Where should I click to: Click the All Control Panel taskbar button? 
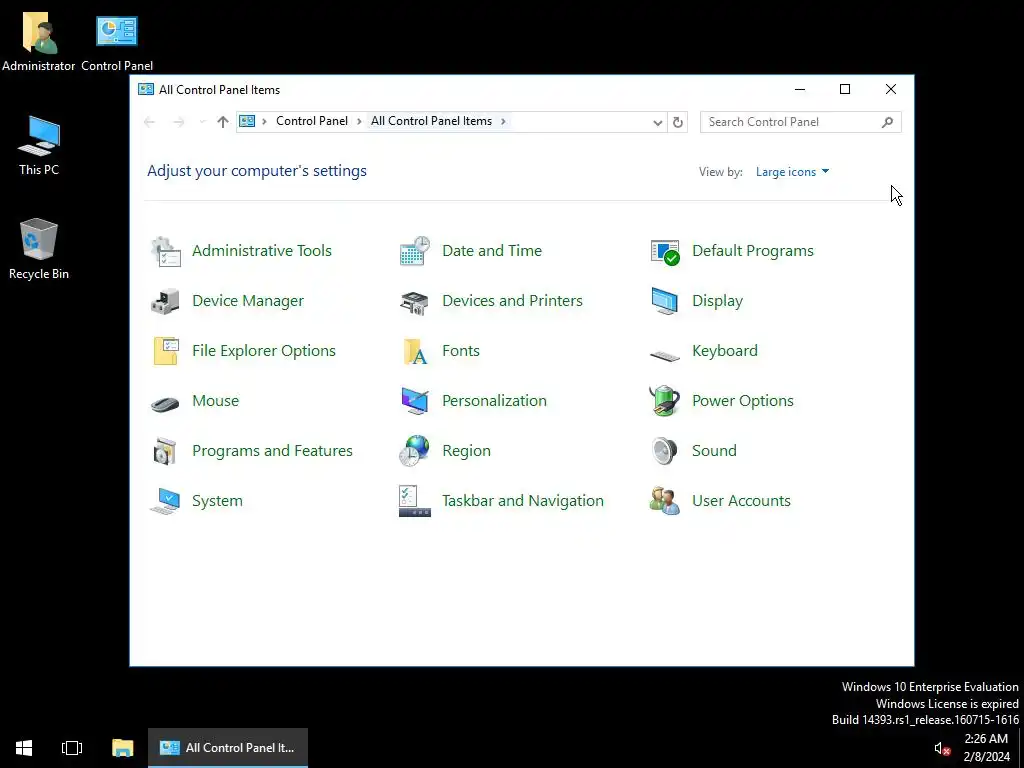(228, 748)
